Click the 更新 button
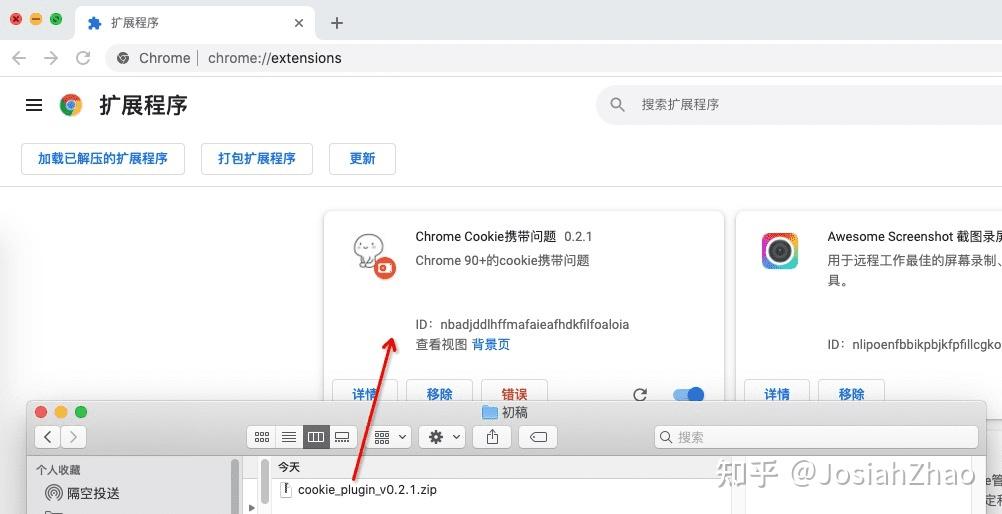This screenshot has height=514, width=1002. click(x=362, y=159)
